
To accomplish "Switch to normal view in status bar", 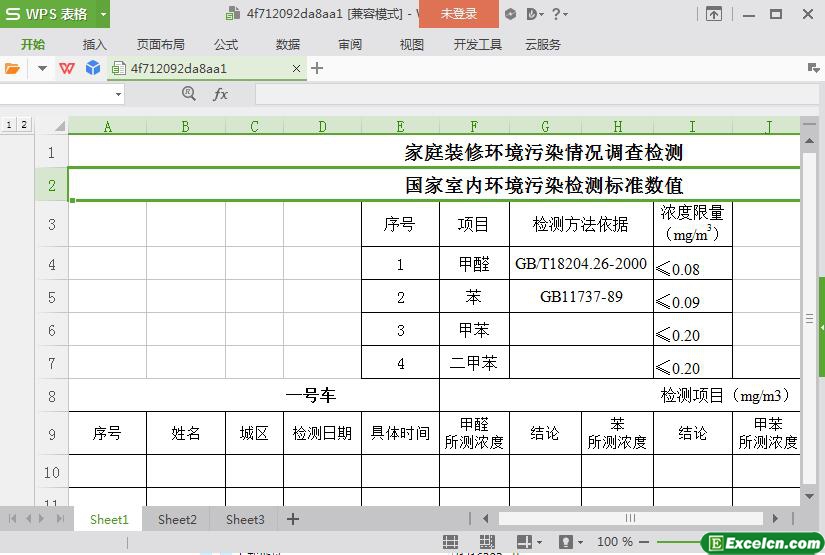I will (x=451, y=542).
